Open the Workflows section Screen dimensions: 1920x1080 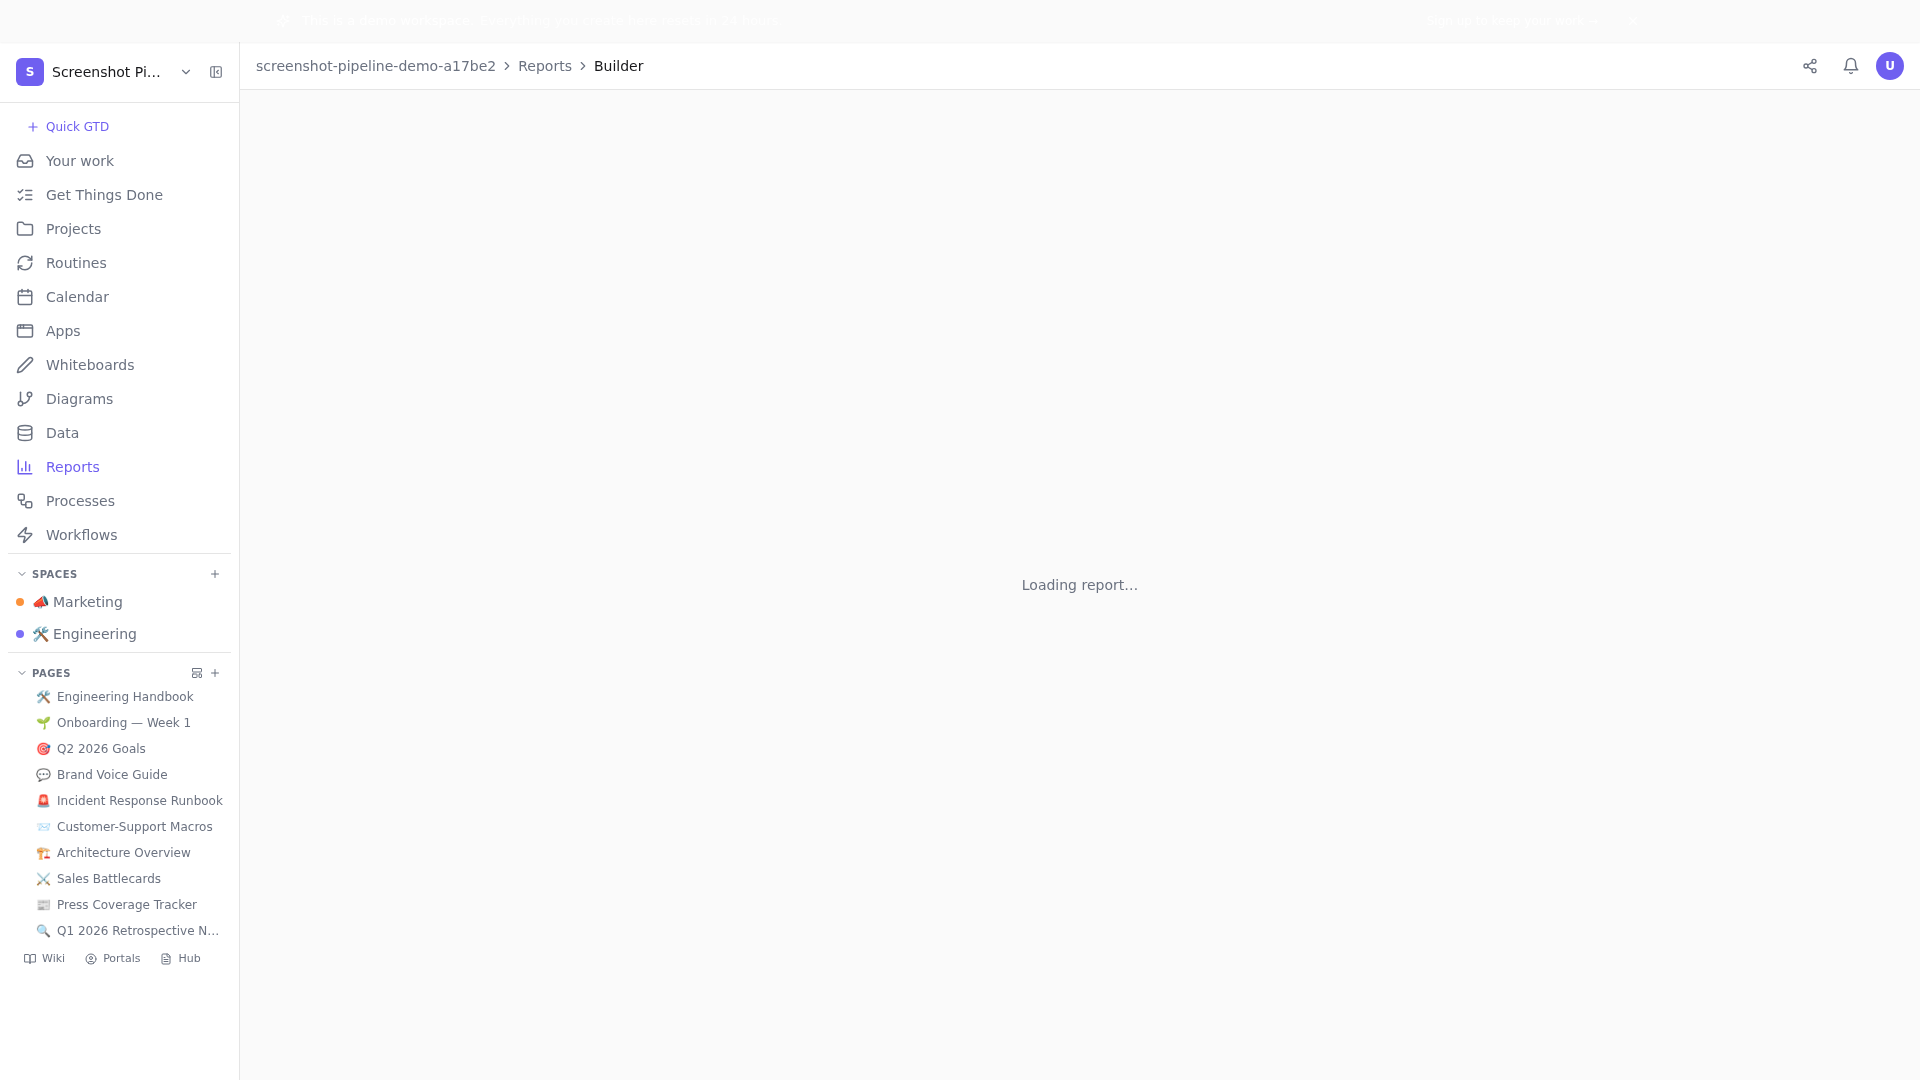pos(119,535)
